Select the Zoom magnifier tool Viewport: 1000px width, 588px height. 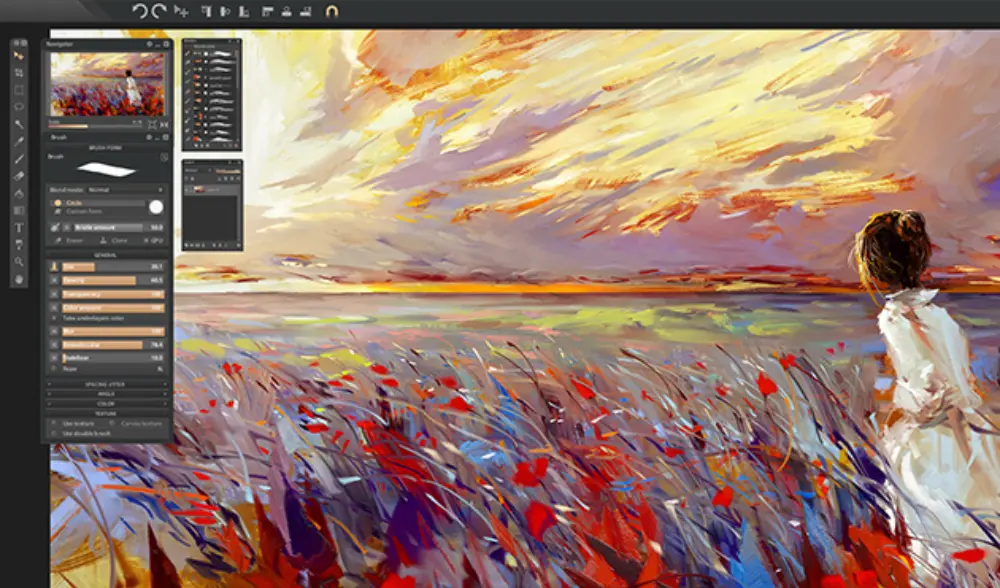pyautogui.click(x=19, y=262)
